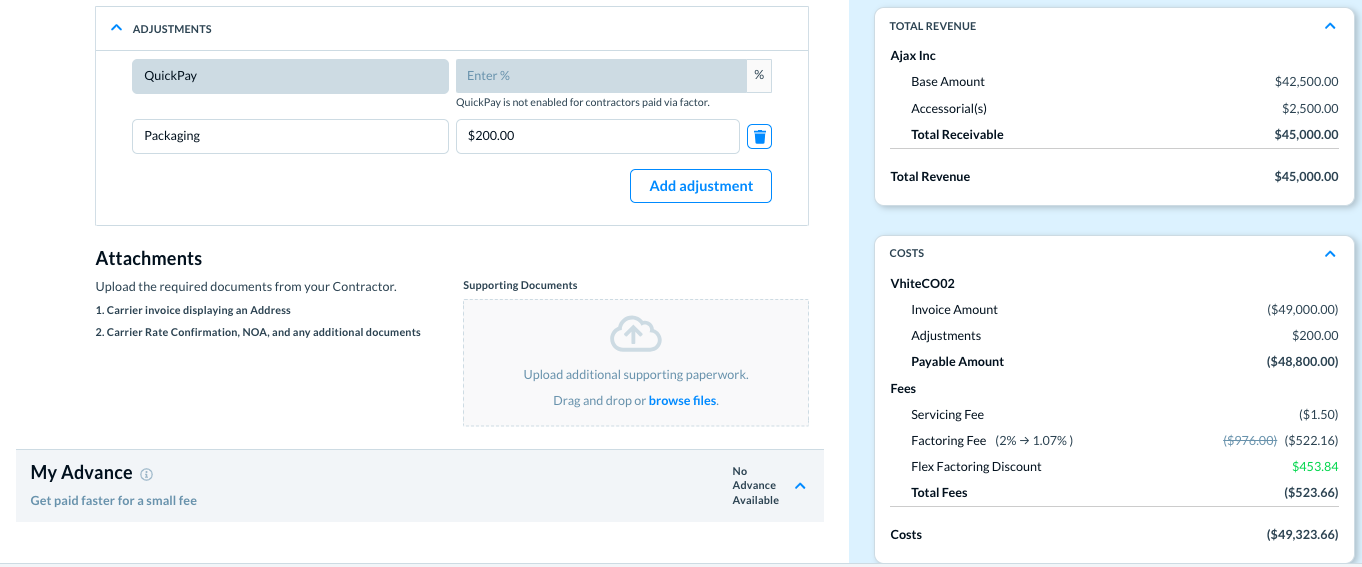
Task: Click the Packaging adjustment name field
Action: pos(290,137)
